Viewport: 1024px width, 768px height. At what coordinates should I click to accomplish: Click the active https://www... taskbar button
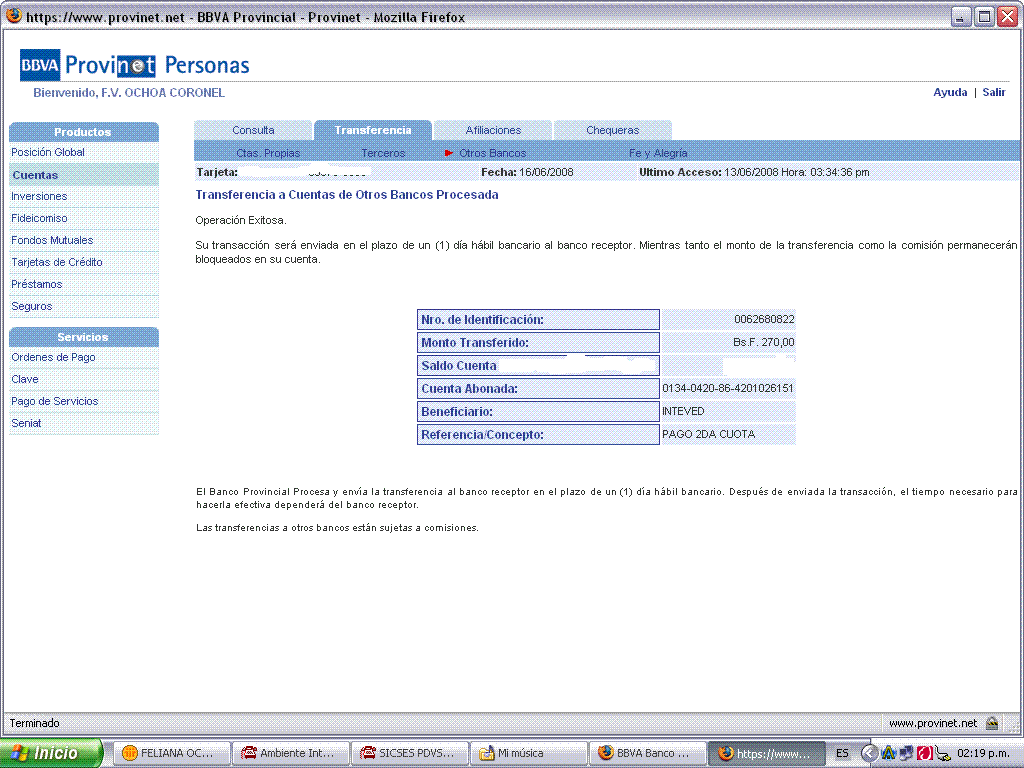point(767,753)
